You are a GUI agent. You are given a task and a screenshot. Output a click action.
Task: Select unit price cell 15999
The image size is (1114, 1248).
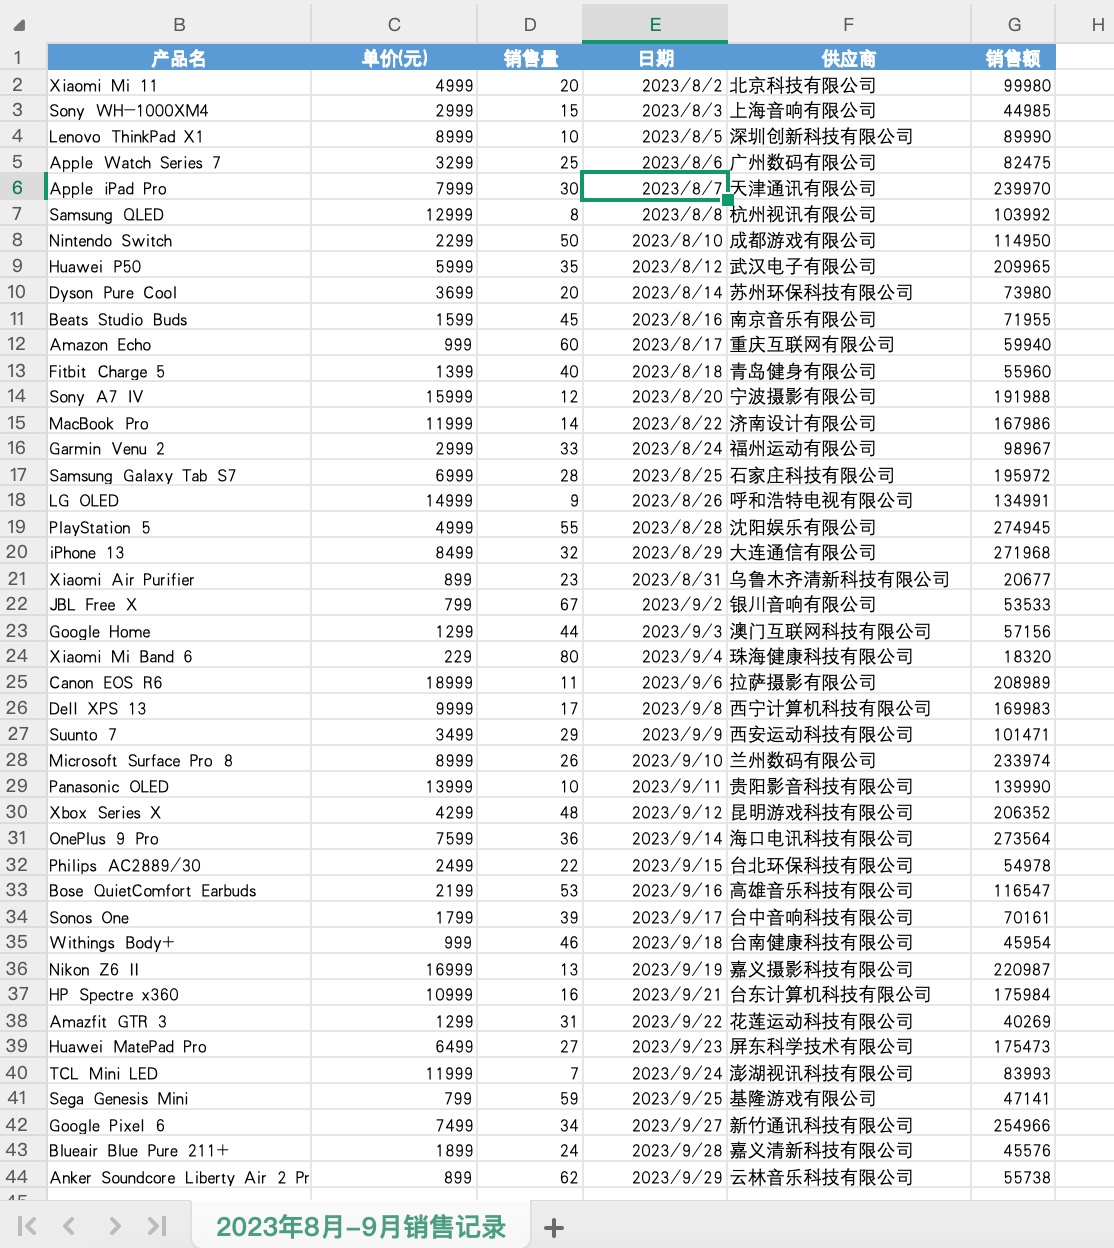coord(394,396)
